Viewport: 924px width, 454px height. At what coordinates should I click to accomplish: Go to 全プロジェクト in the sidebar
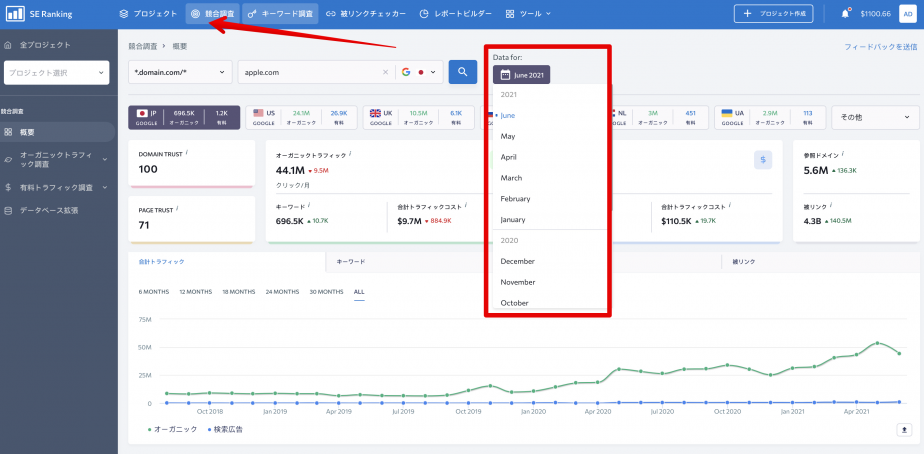[45, 45]
